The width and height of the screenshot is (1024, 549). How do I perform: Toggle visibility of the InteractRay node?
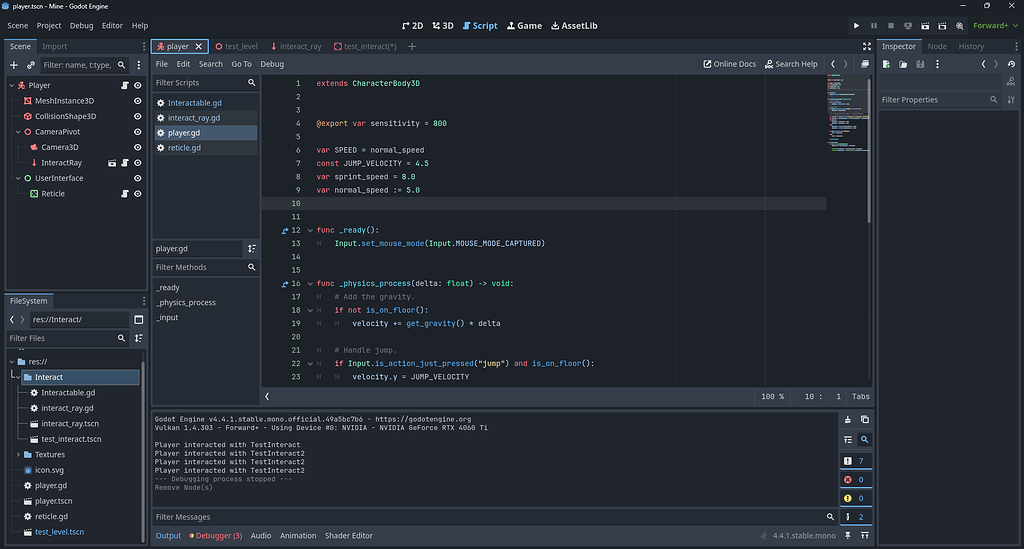(138, 163)
